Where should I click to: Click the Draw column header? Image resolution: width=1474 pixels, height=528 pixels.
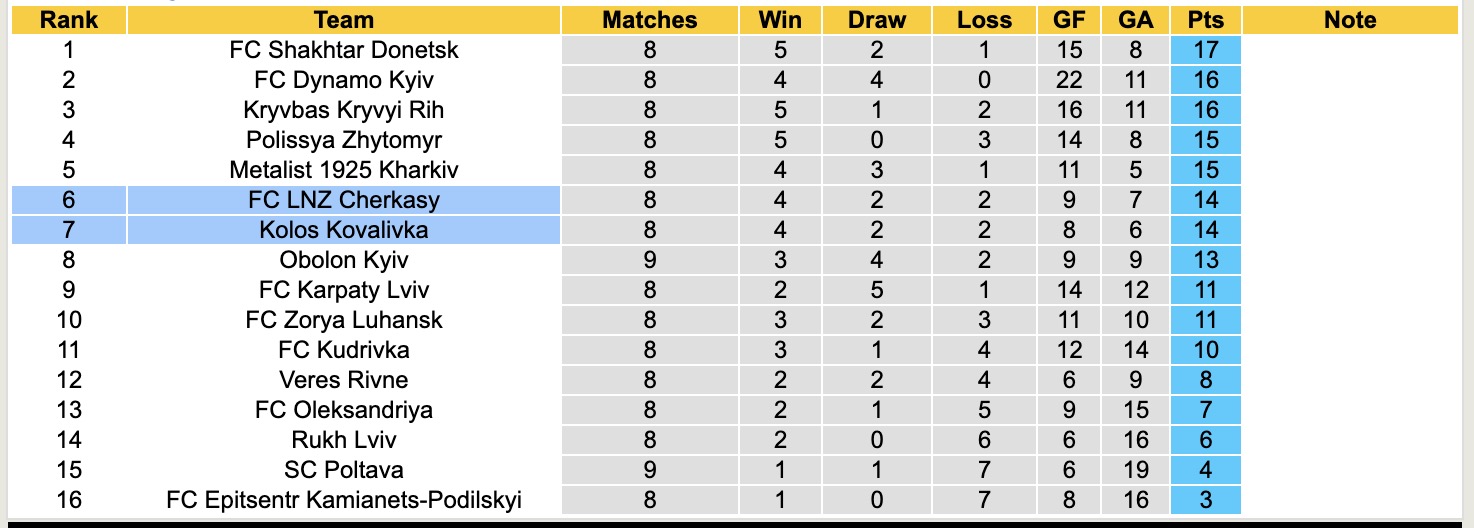click(876, 20)
